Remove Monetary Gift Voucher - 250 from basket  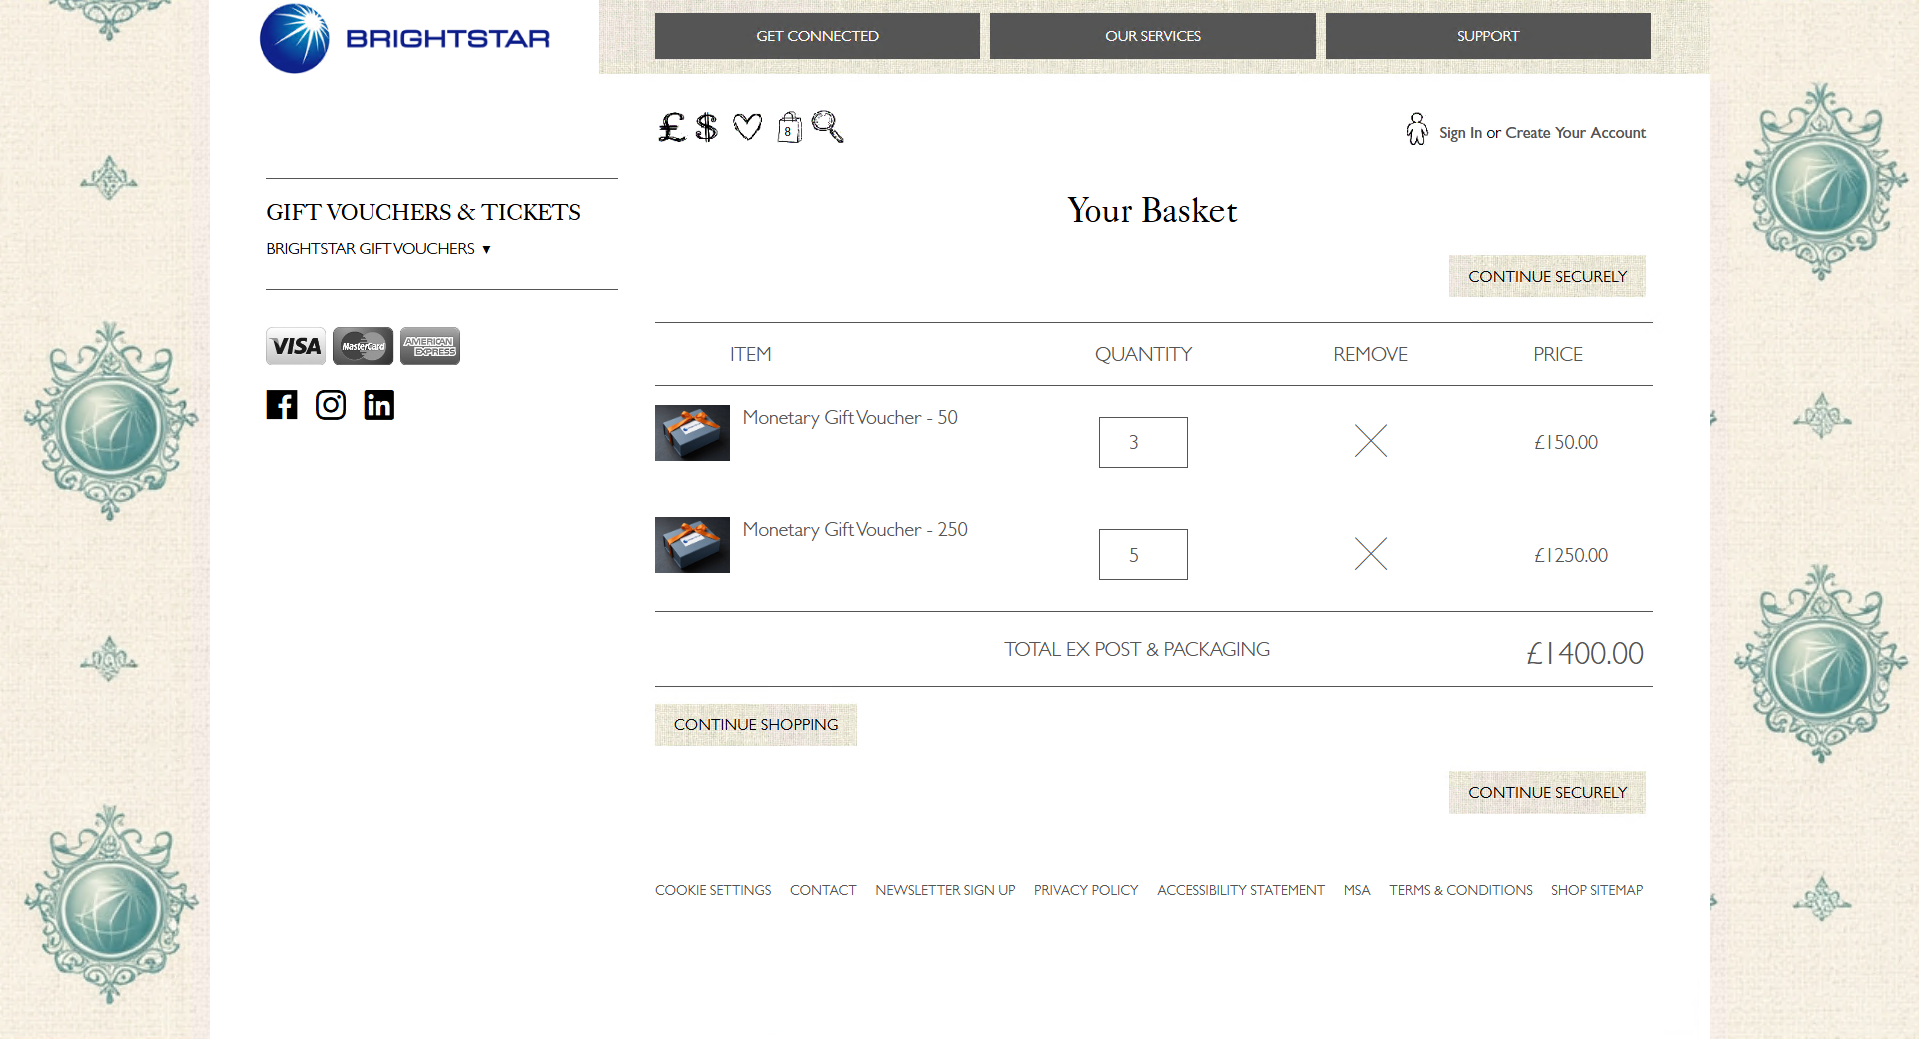point(1370,553)
